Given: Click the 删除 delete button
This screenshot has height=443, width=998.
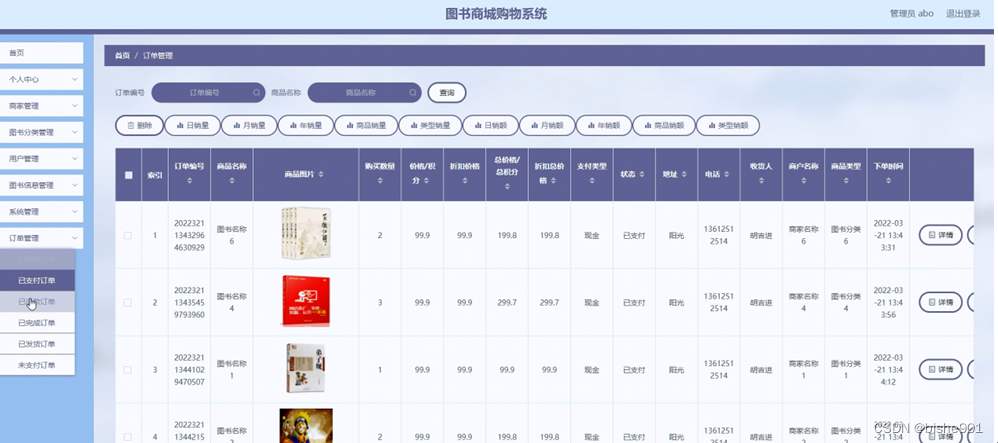Looking at the screenshot, I should point(139,125).
